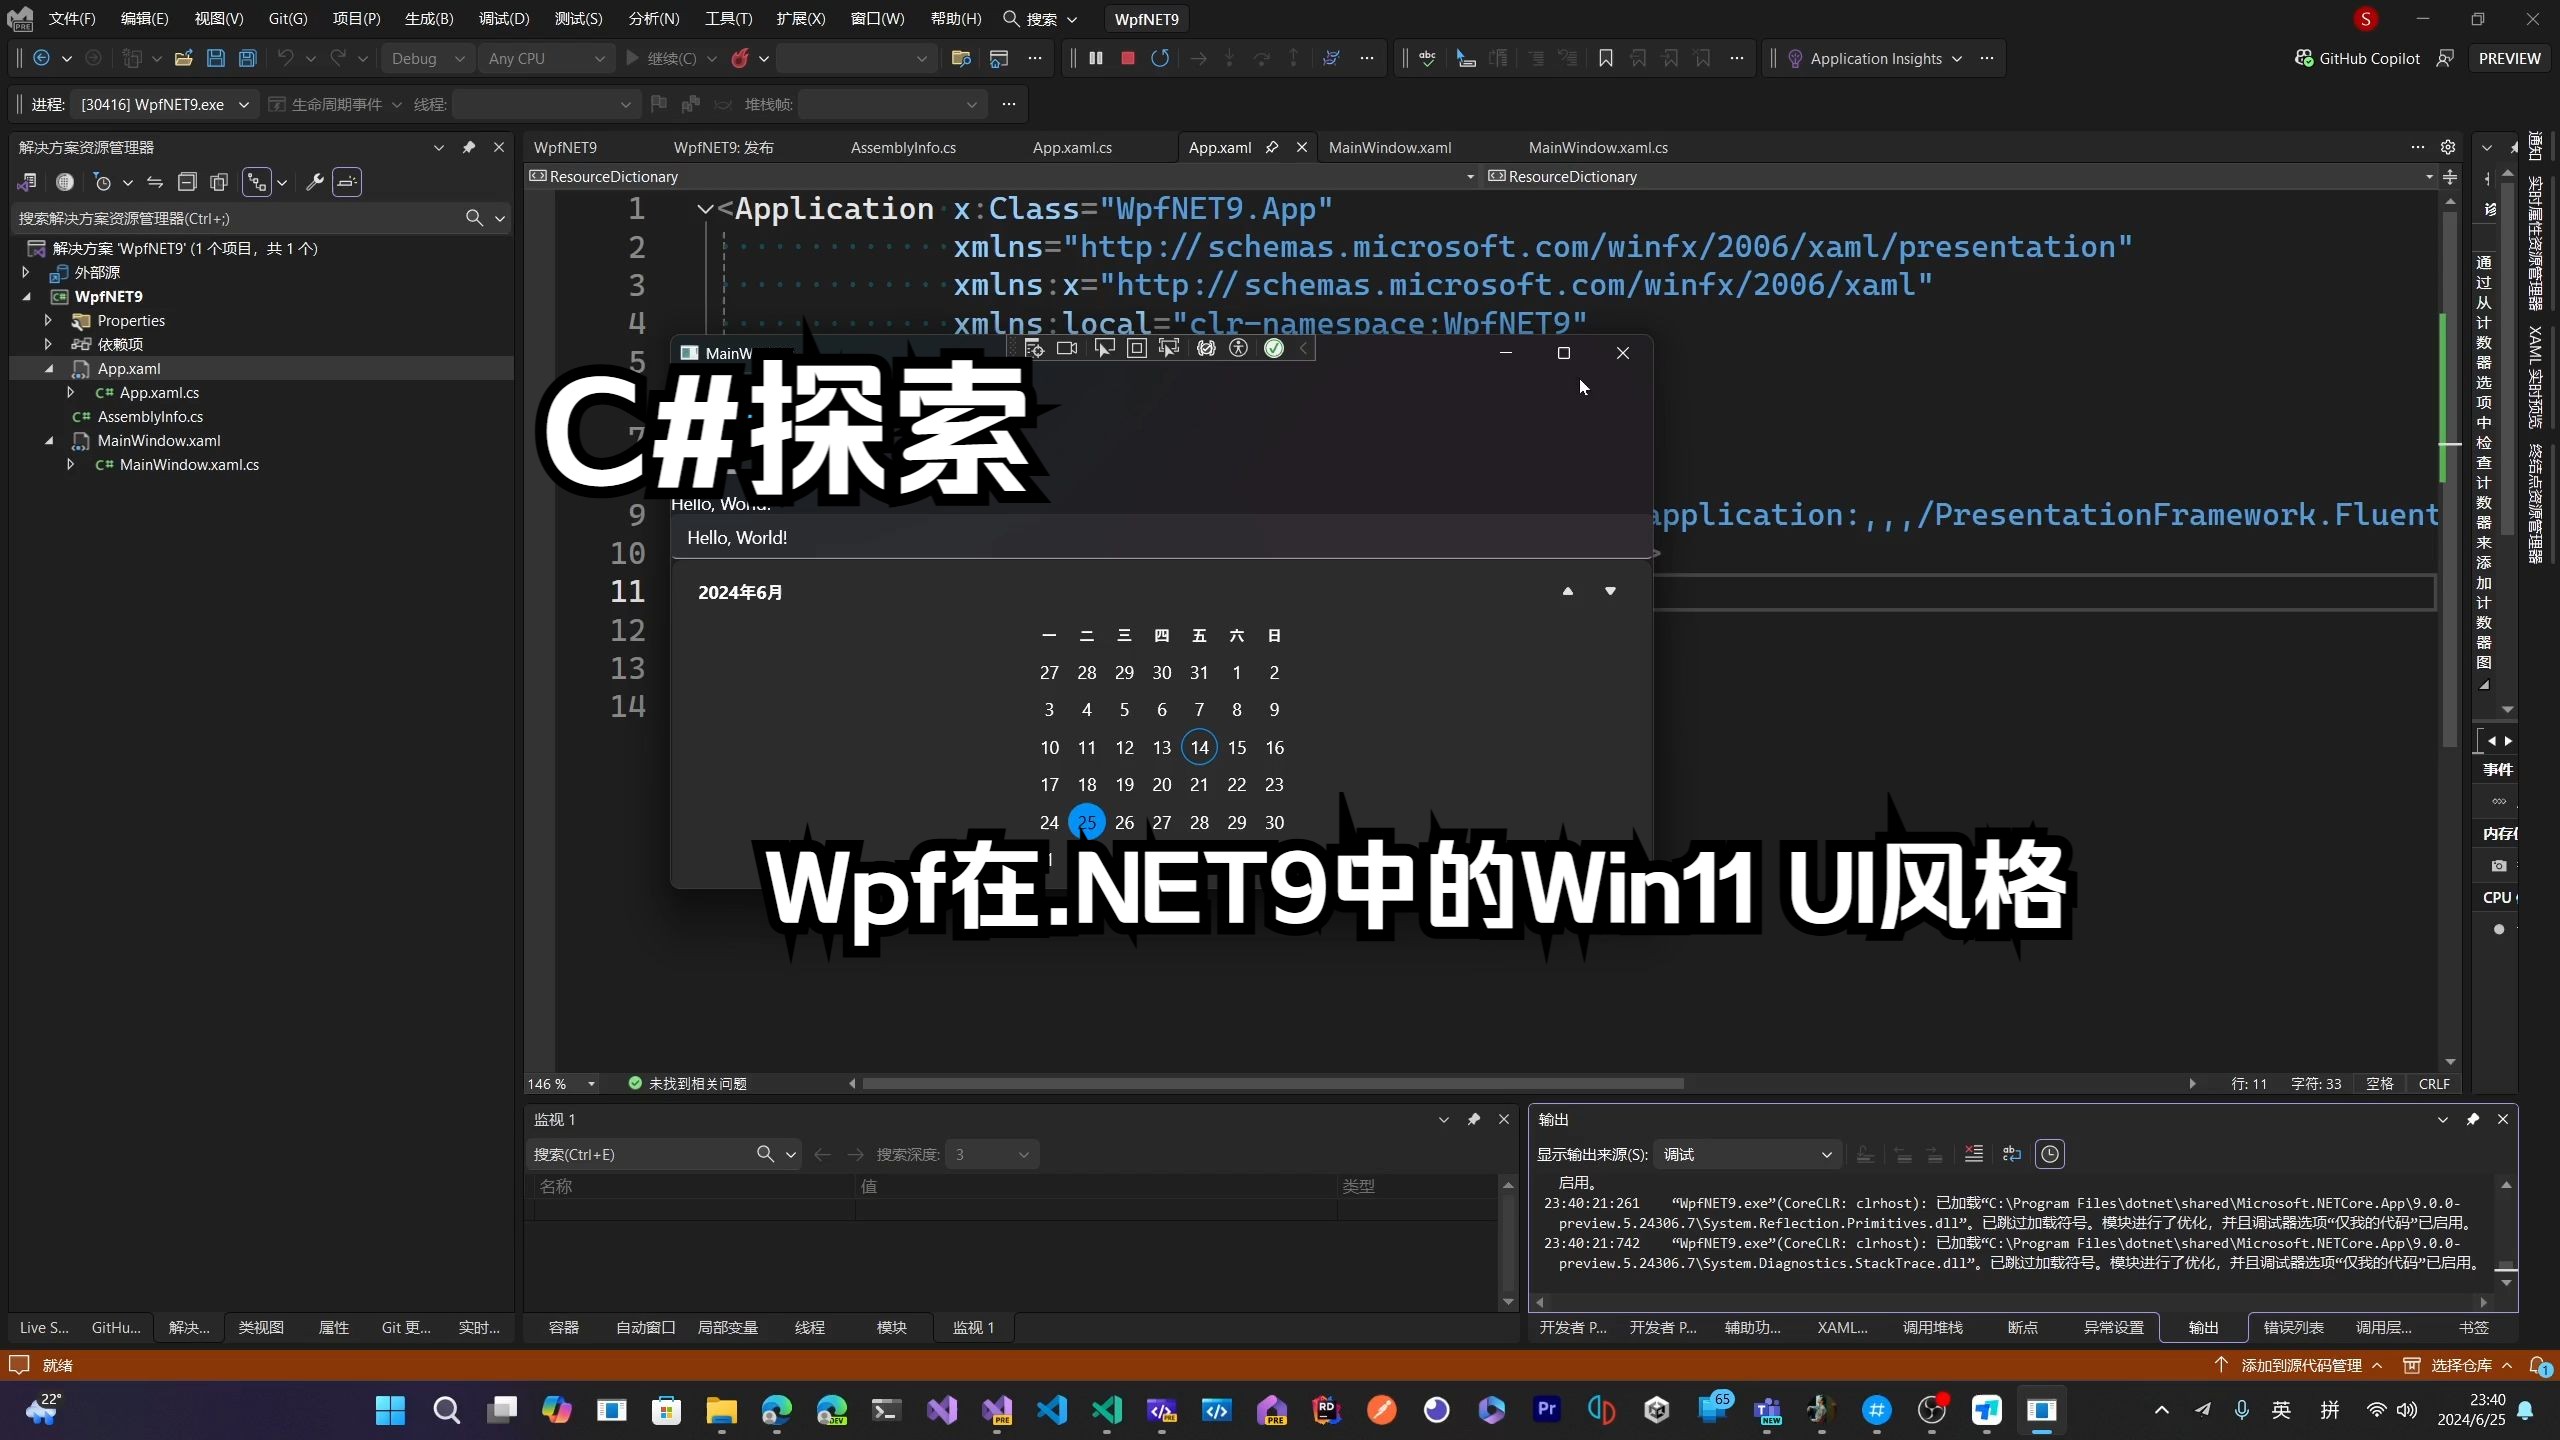Click the 2024年6月 calendar header

(740, 592)
